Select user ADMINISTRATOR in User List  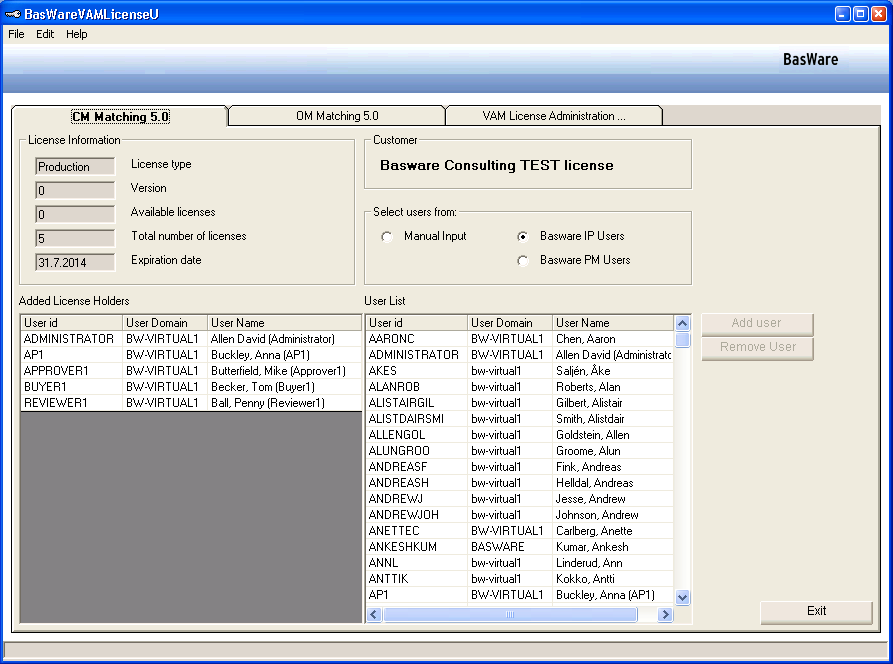[x=519, y=355]
